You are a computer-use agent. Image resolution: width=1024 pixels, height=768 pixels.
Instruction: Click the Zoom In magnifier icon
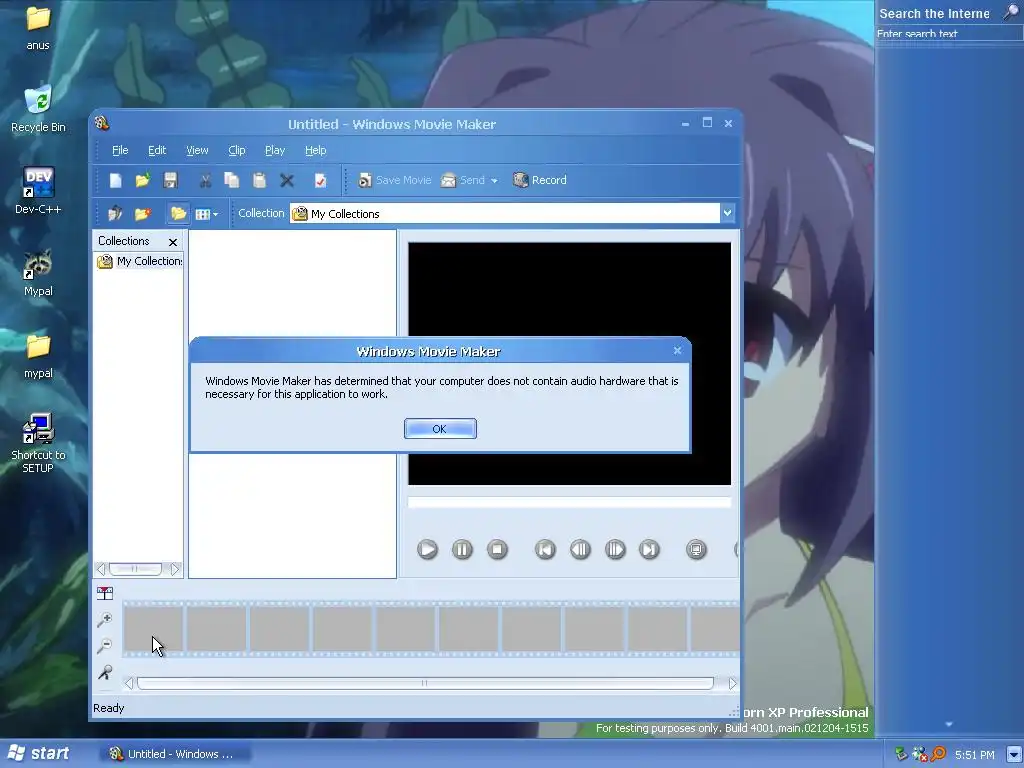pos(104,620)
